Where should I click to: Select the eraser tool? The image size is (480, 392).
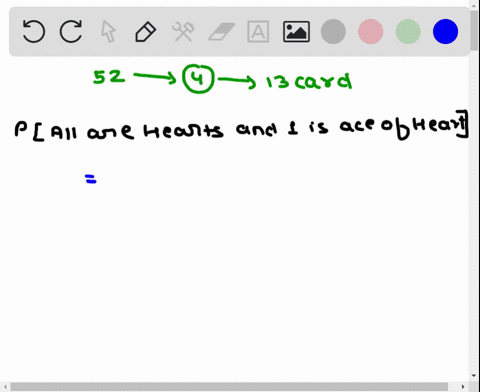(221, 32)
